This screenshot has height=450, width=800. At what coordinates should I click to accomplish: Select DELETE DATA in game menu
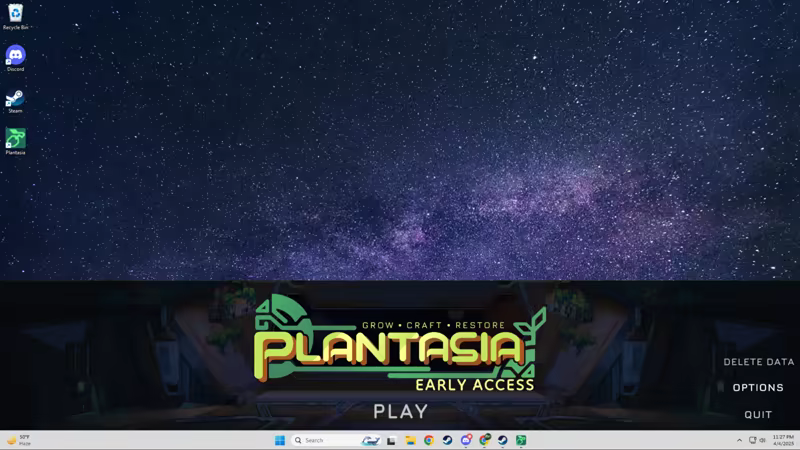pyautogui.click(x=758, y=362)
